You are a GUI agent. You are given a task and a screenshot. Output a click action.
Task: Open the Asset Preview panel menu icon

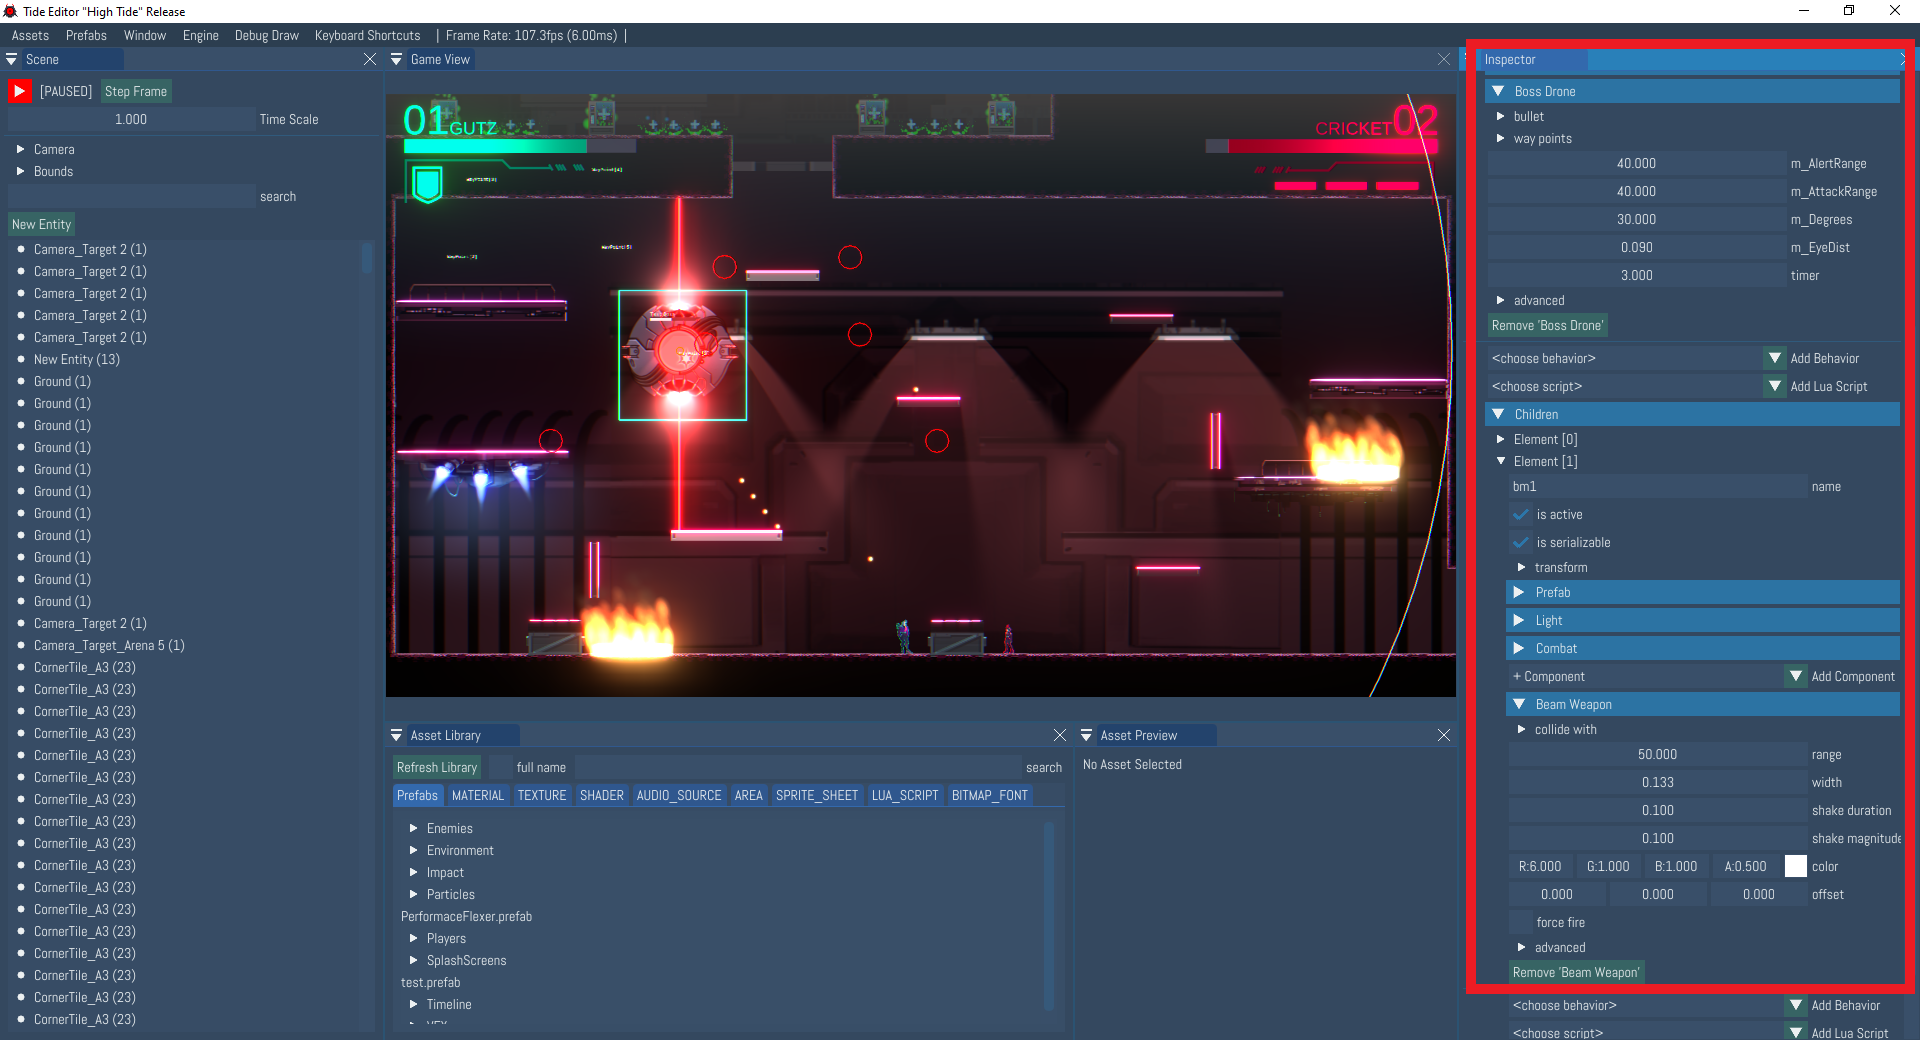tap(1087, 736)
